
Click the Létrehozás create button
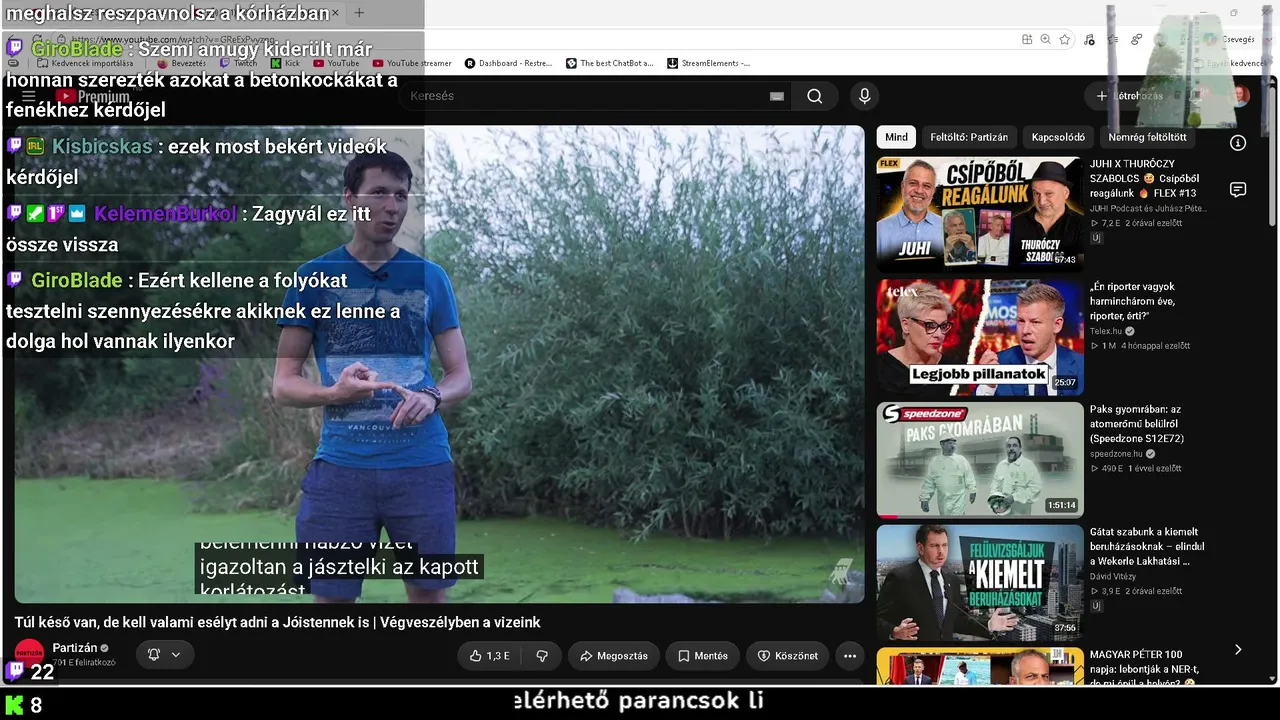[x=1130, y=96]
